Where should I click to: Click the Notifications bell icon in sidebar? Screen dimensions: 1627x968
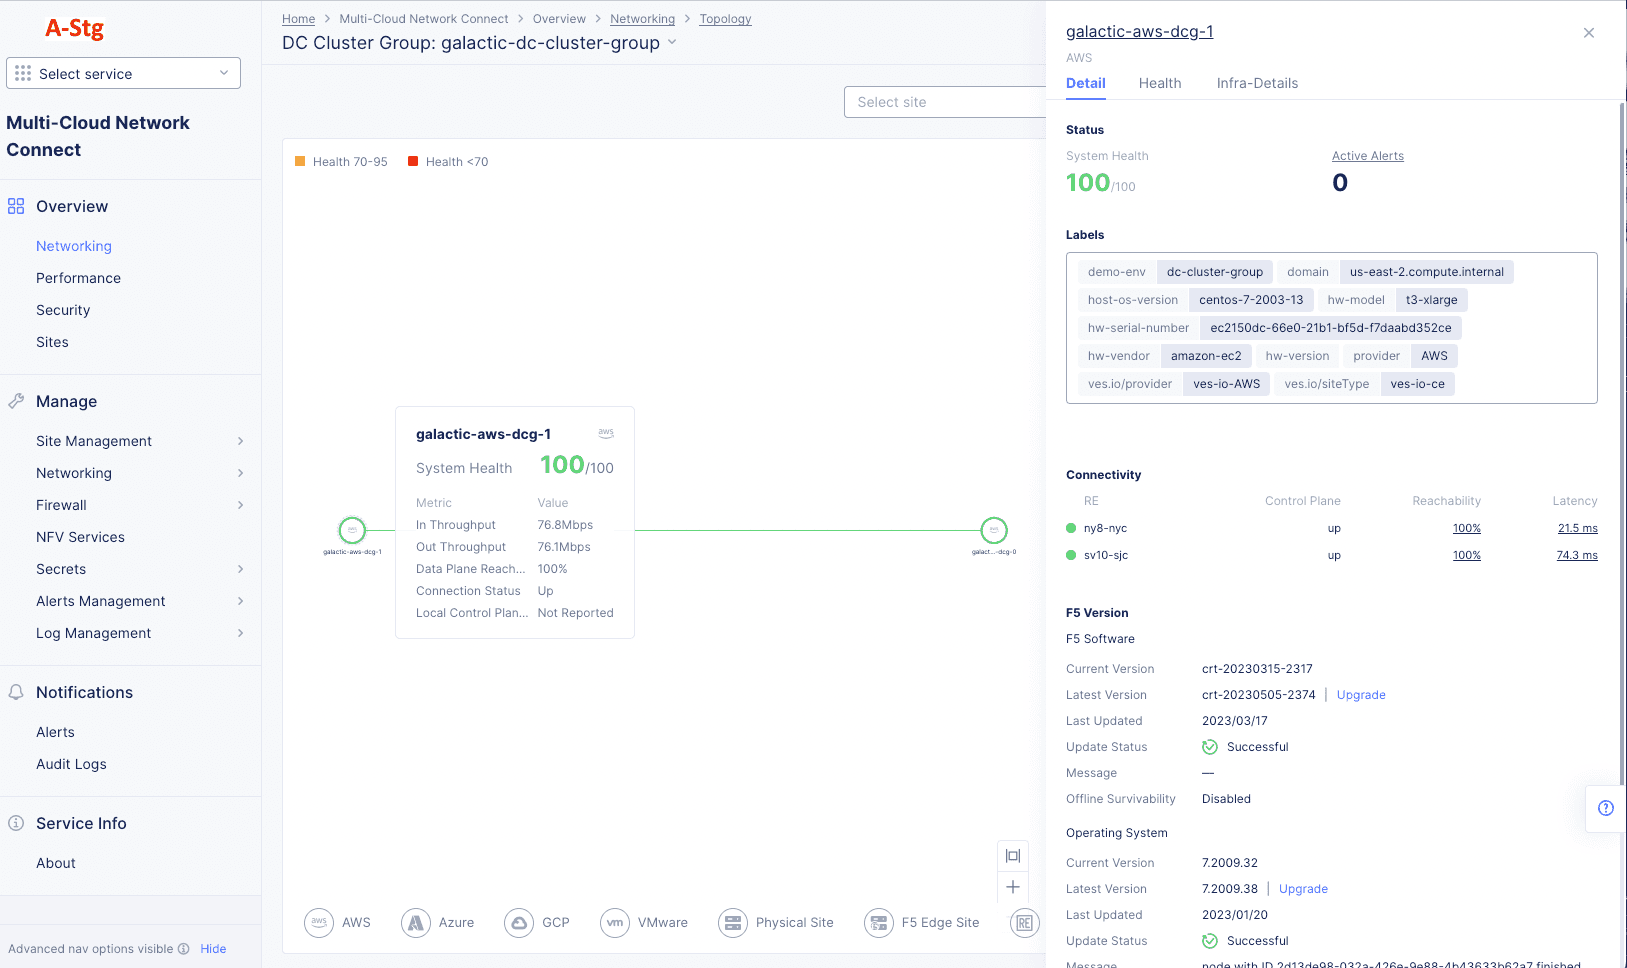[15, 691]
